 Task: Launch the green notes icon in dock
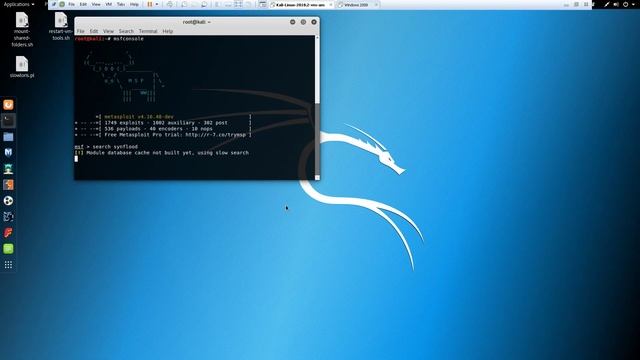pos(8,249)
